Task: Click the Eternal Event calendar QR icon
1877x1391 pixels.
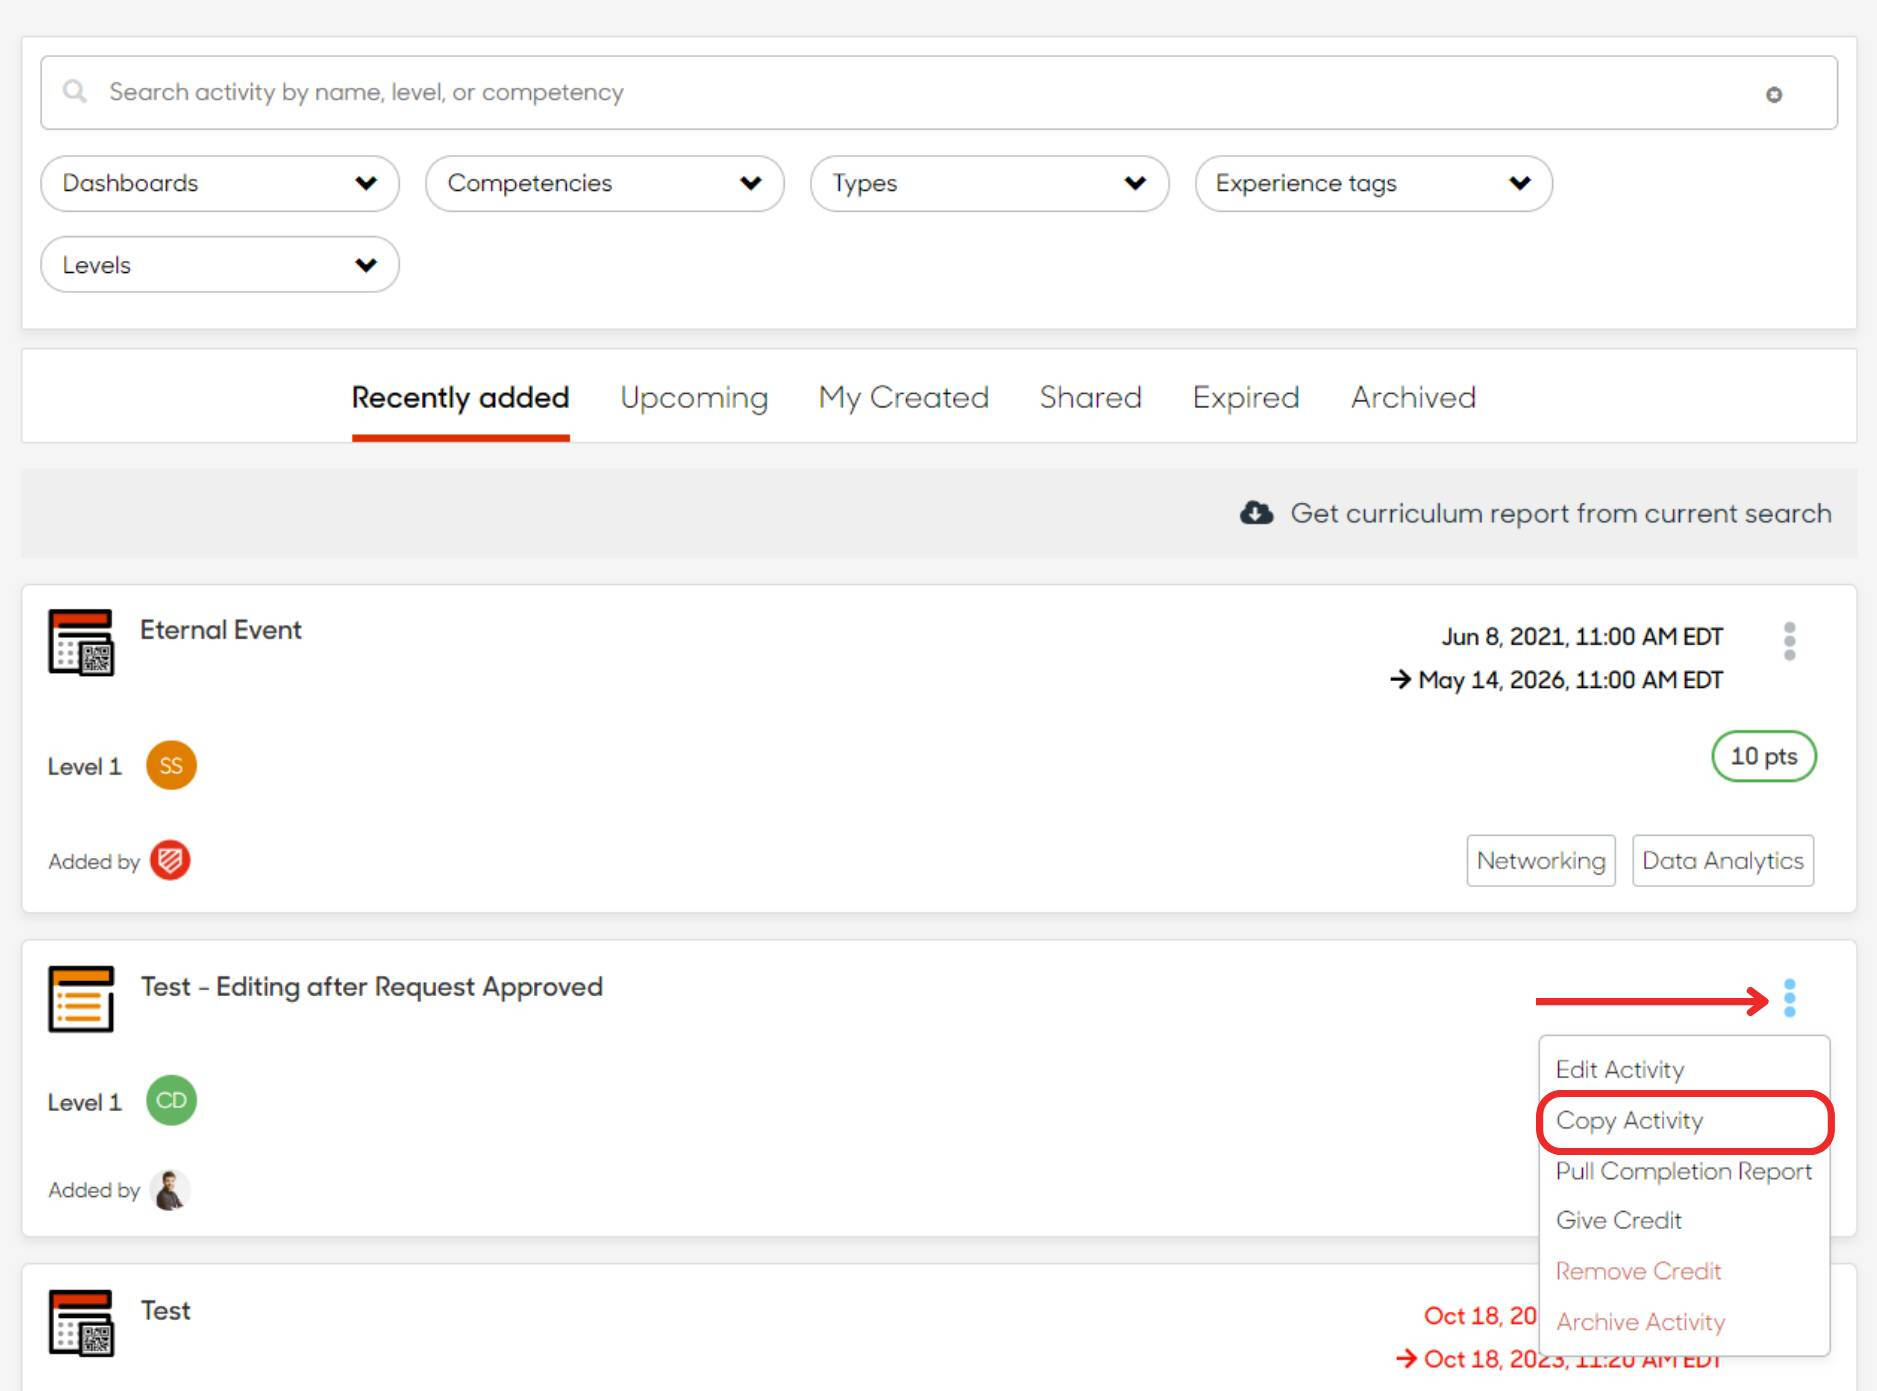Action: point(81,643)
